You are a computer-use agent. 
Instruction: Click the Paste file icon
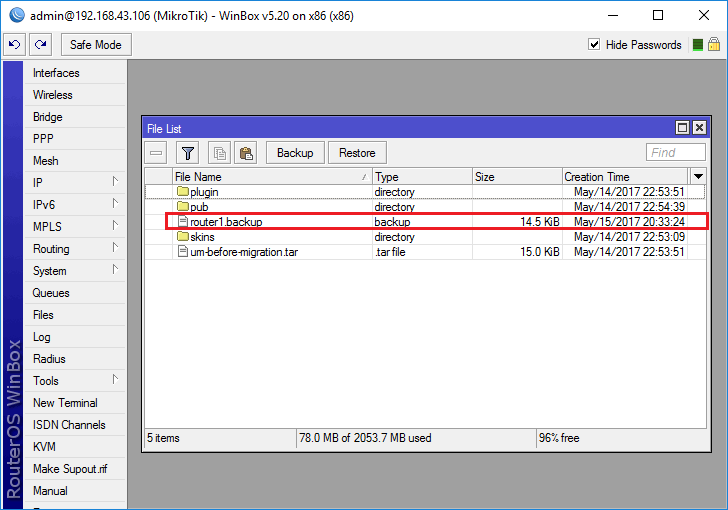pos(246,153)
